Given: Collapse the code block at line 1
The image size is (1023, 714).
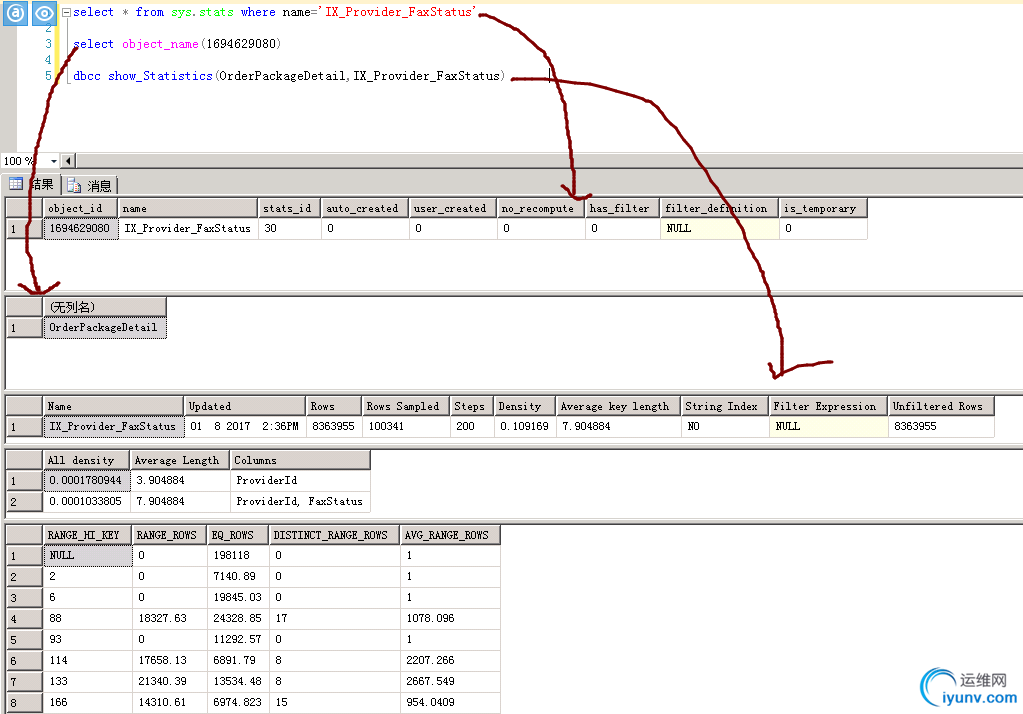Looking at the screenshot, I should [x=66, y=12].
